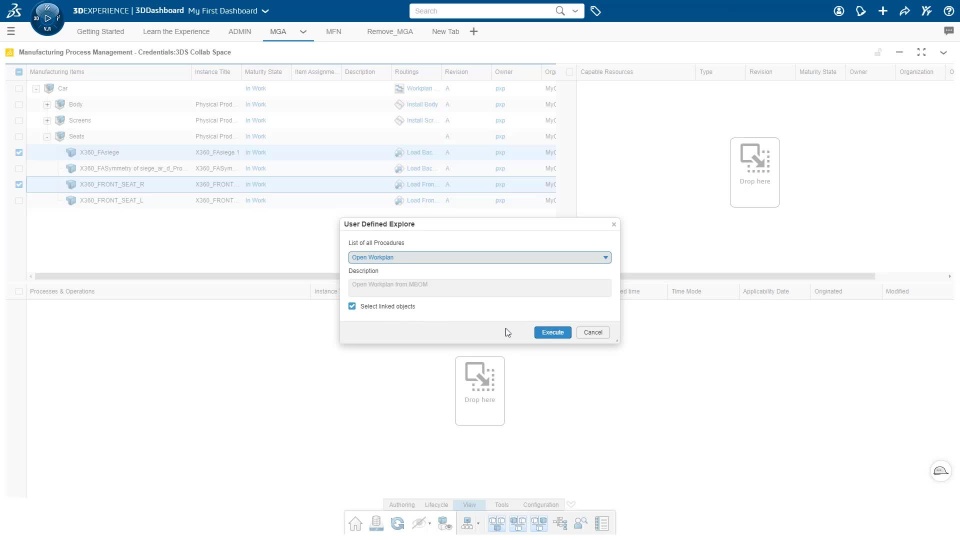Viewport: 960px width, 540px height.
Task: Open the Configuration toolbar section
Action: point(541,505)
